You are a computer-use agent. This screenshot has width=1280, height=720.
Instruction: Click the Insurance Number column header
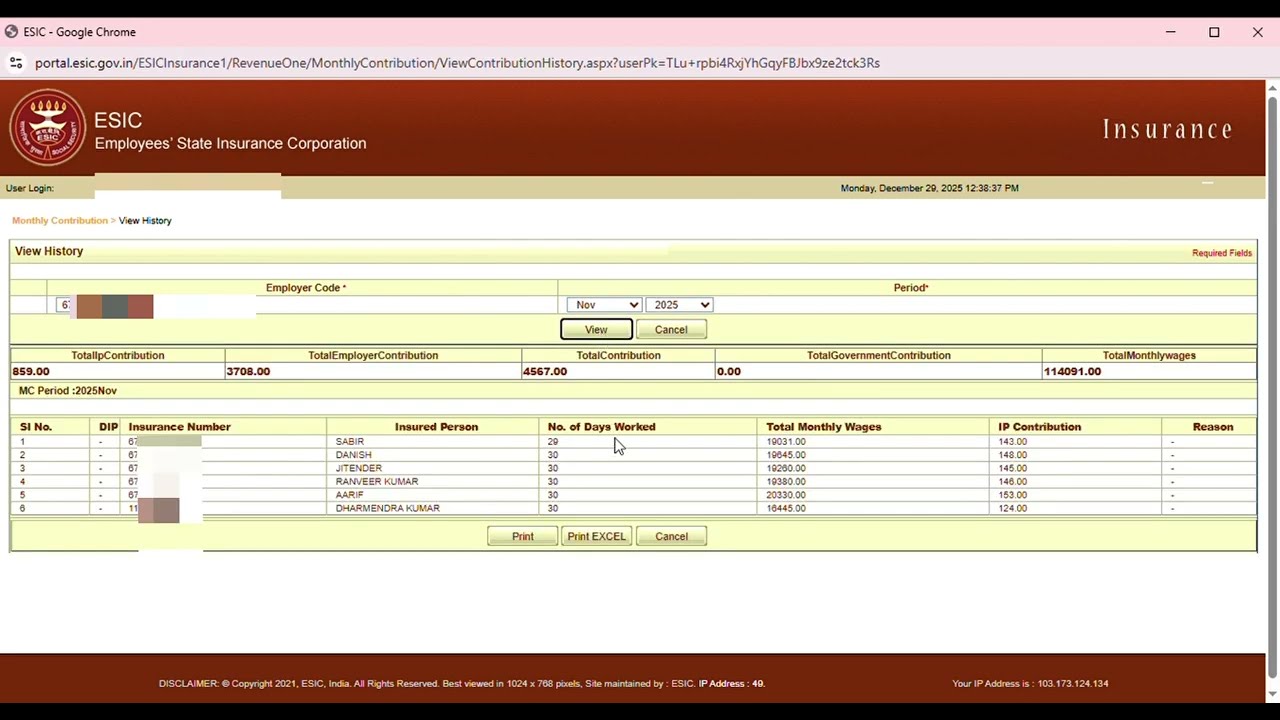tap(179, 427)
